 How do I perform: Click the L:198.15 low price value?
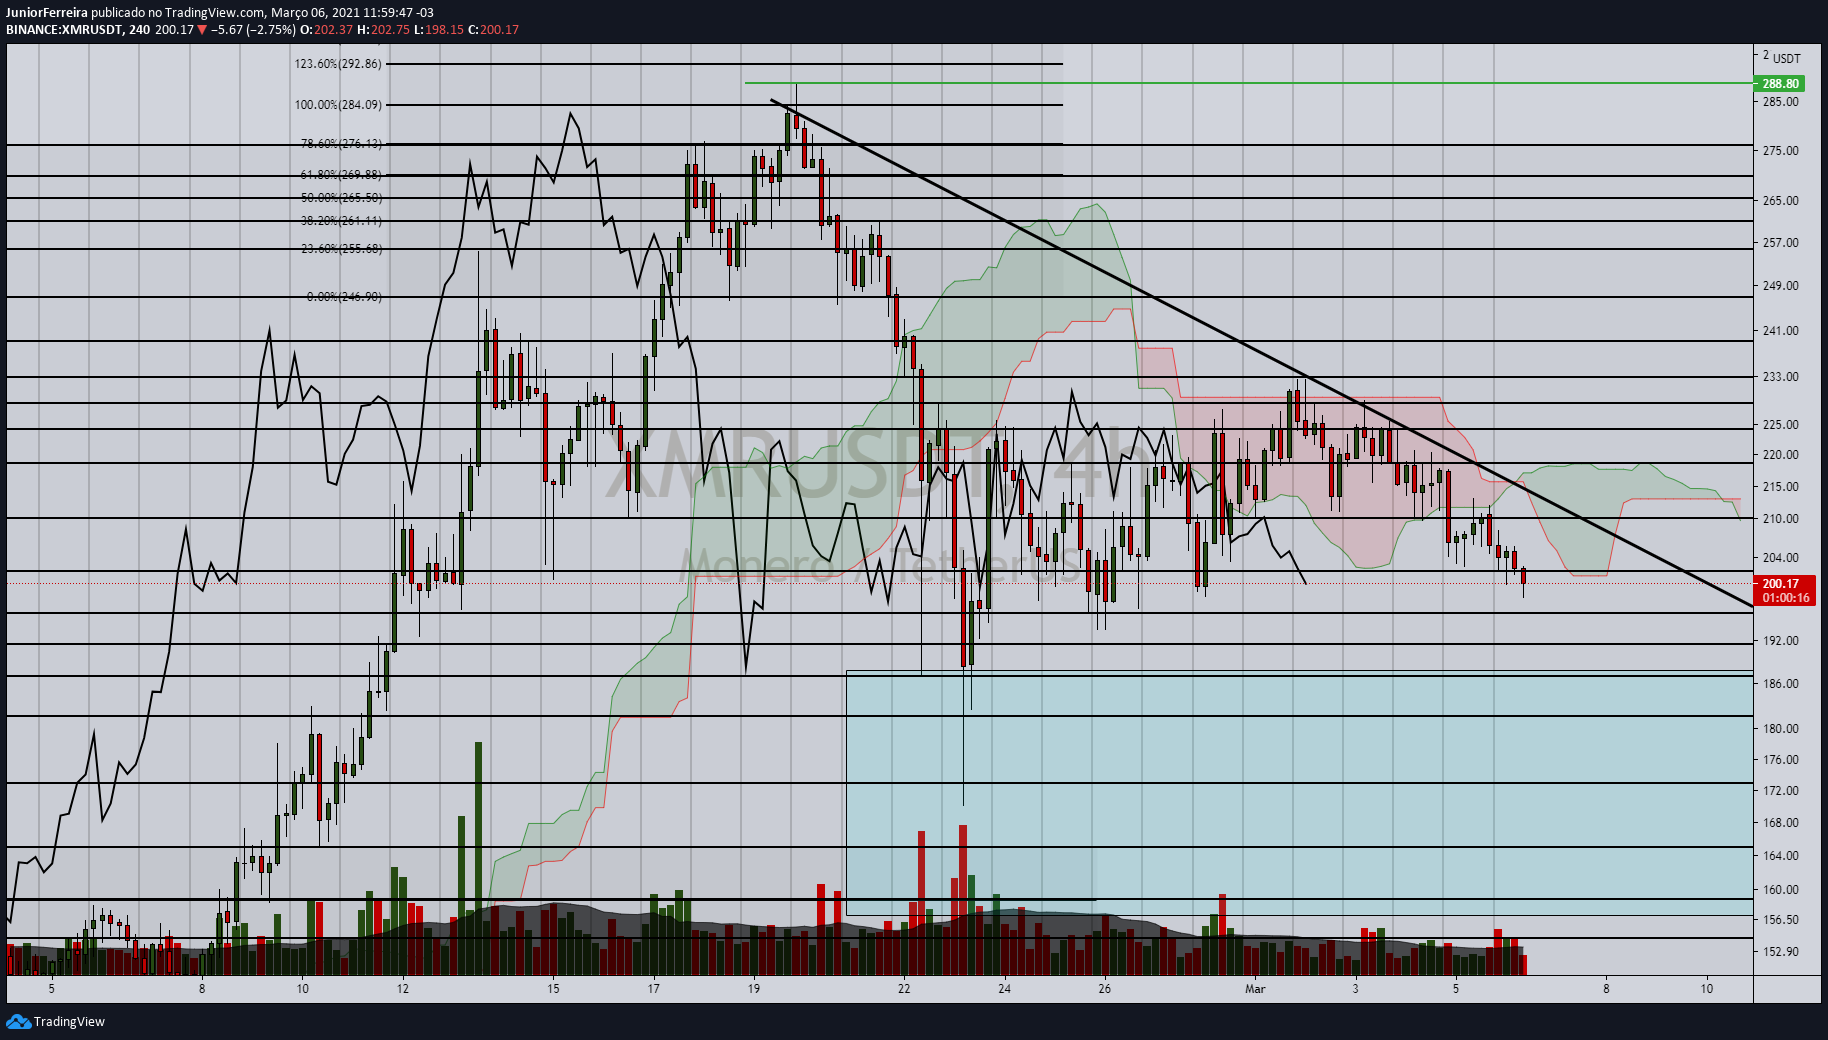[439, 30]
